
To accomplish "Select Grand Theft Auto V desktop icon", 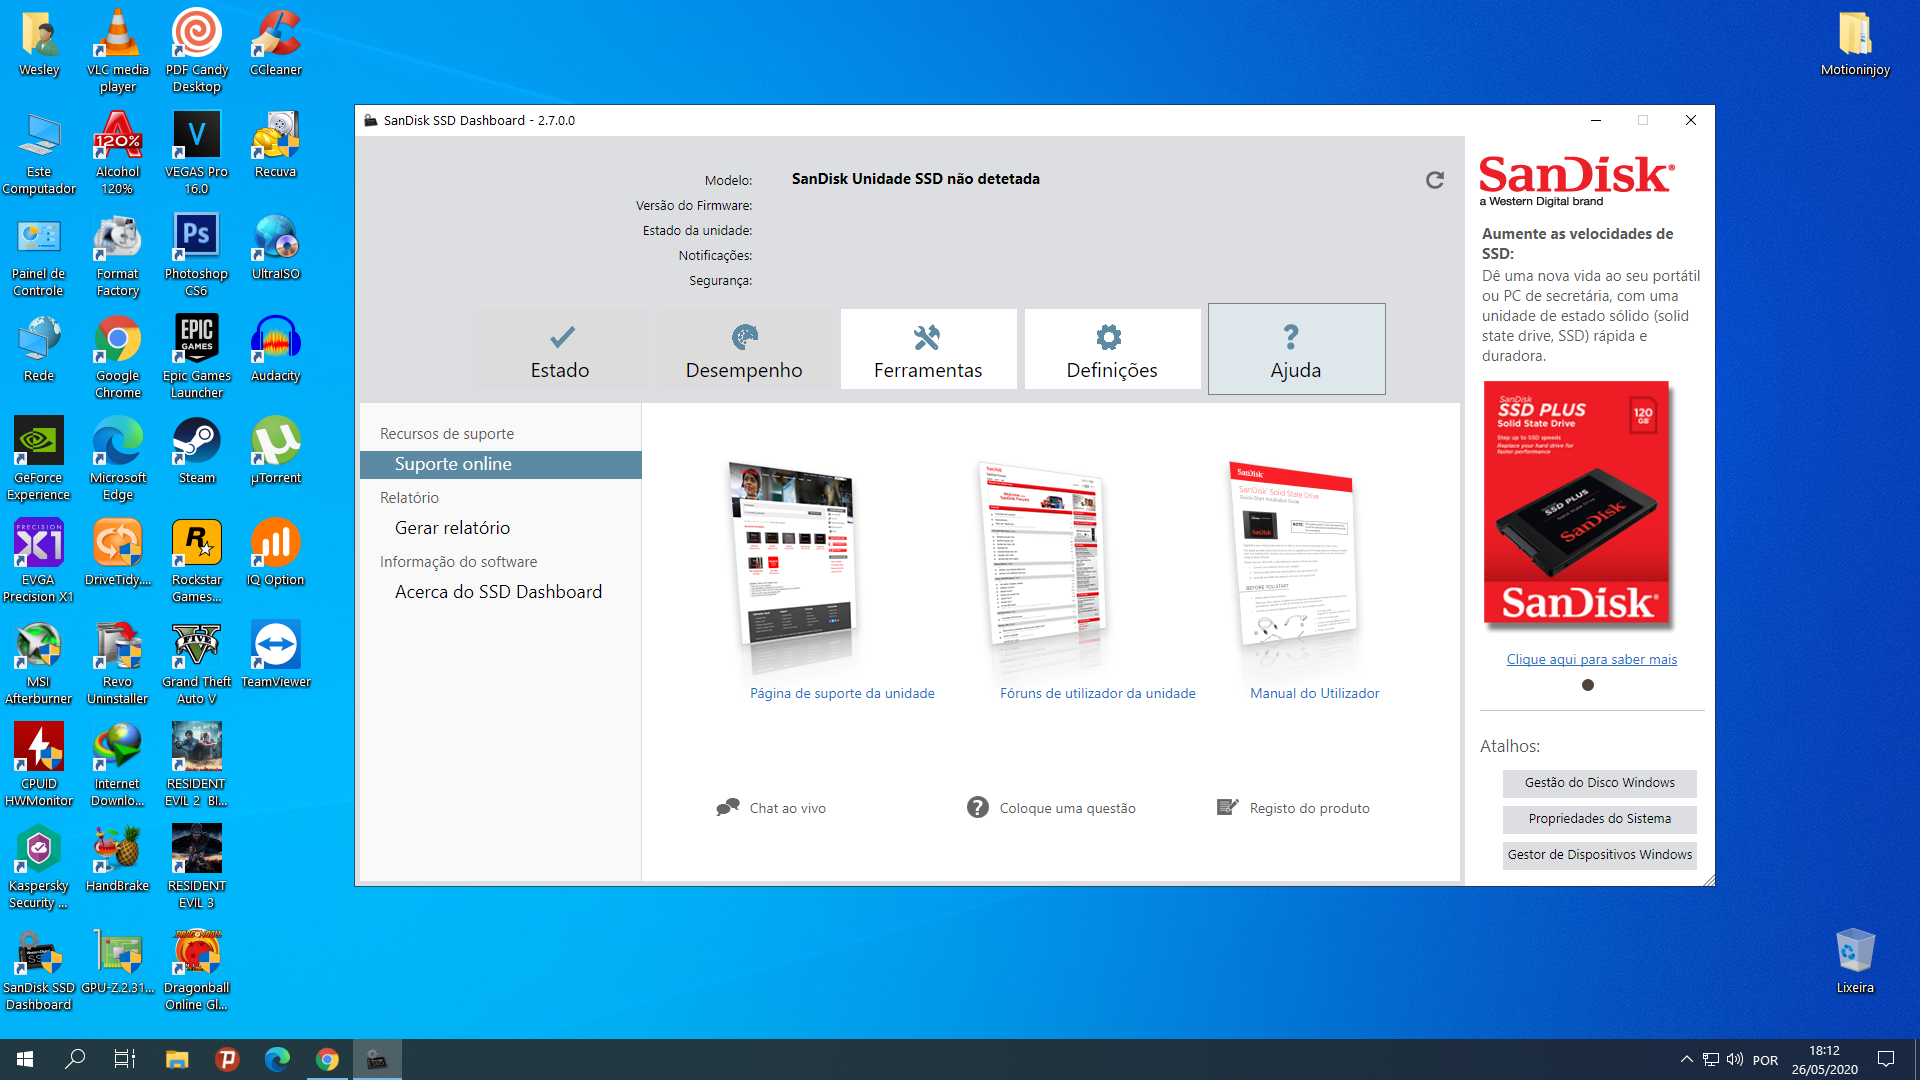I will 197,663.
